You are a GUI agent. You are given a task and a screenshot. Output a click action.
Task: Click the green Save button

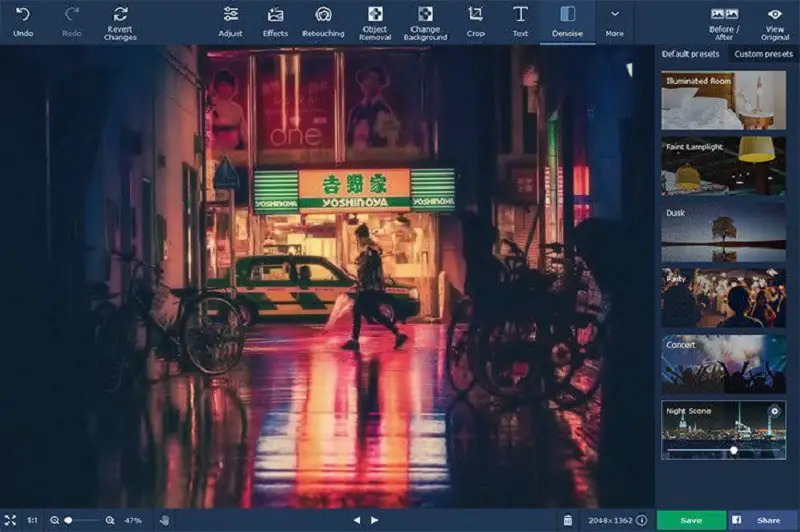[691, 520]
